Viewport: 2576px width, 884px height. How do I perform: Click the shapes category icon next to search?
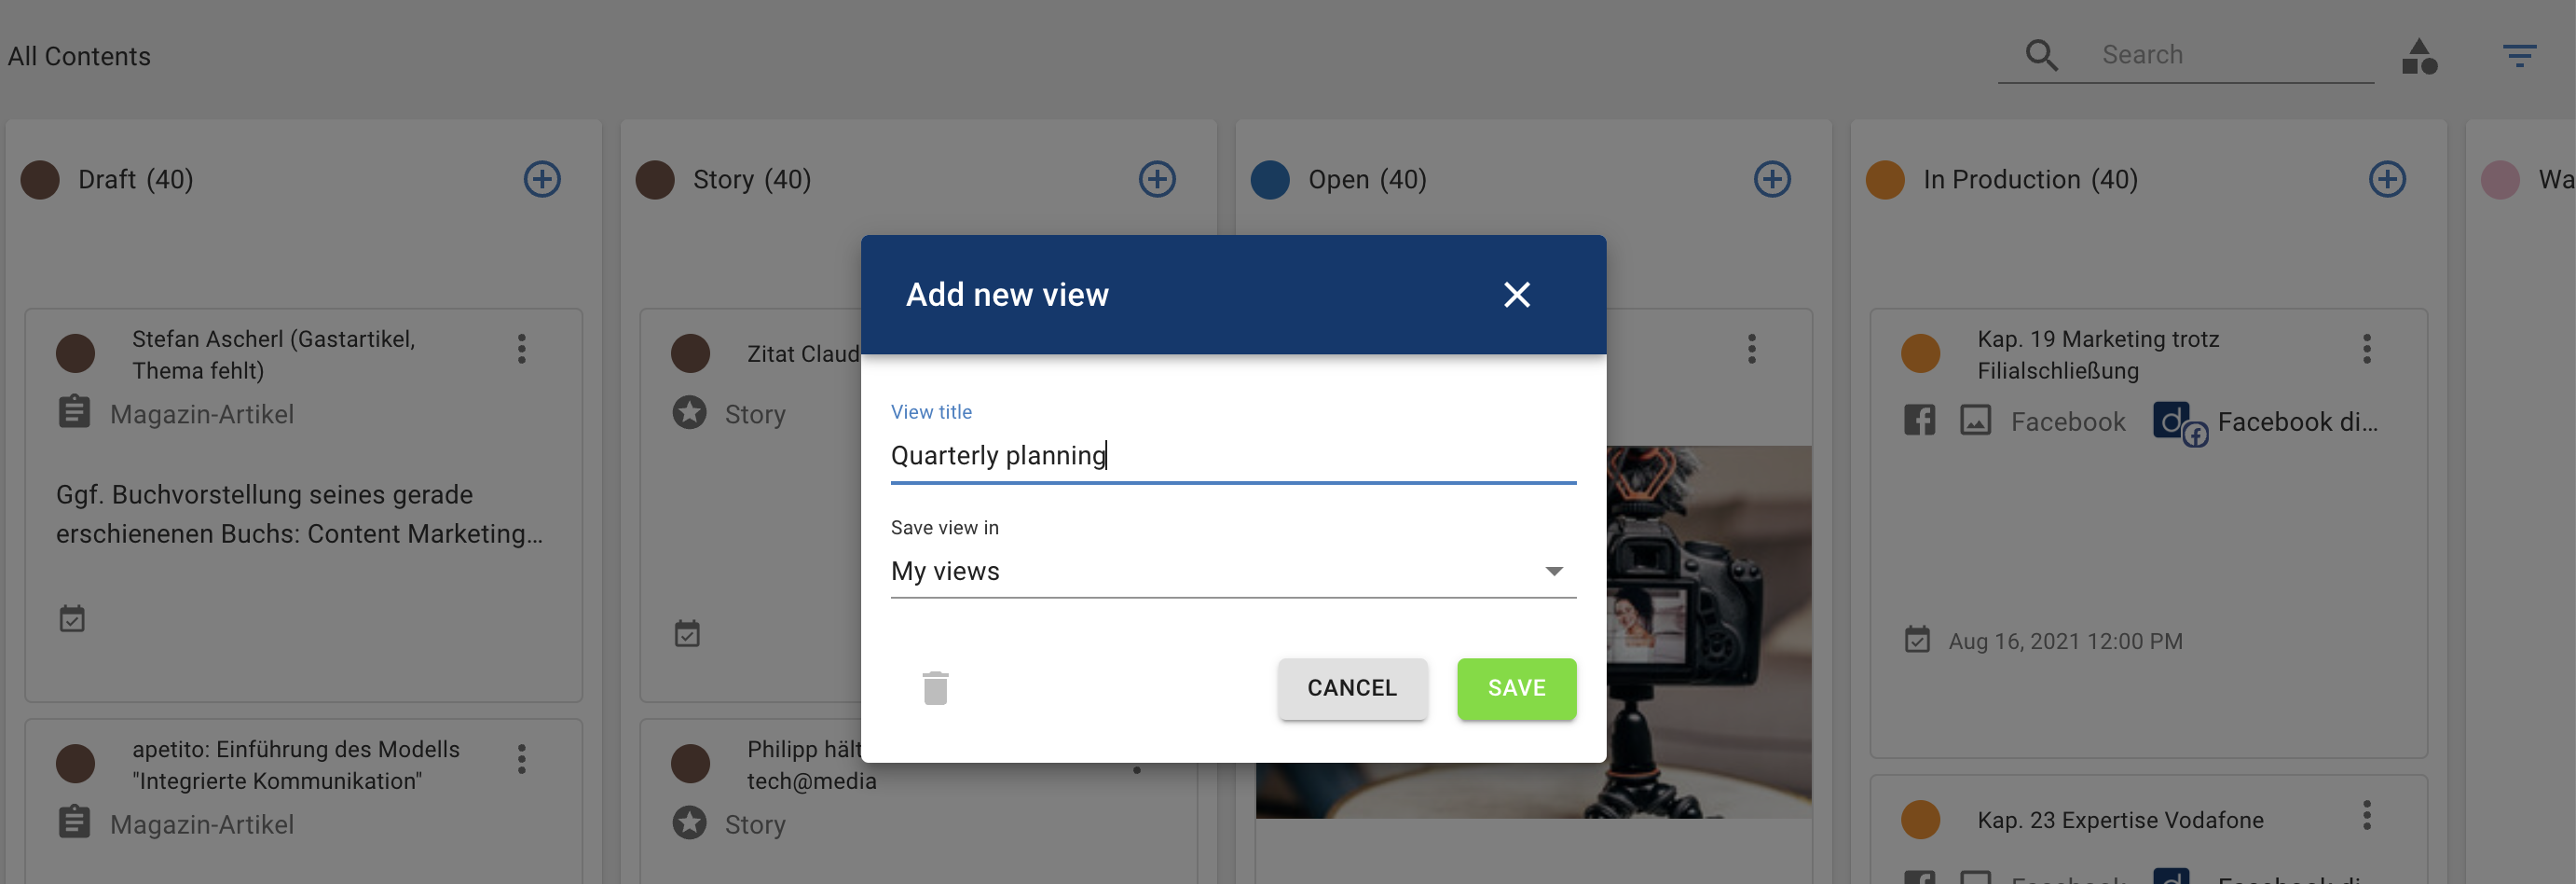[x=2419, y=56]
